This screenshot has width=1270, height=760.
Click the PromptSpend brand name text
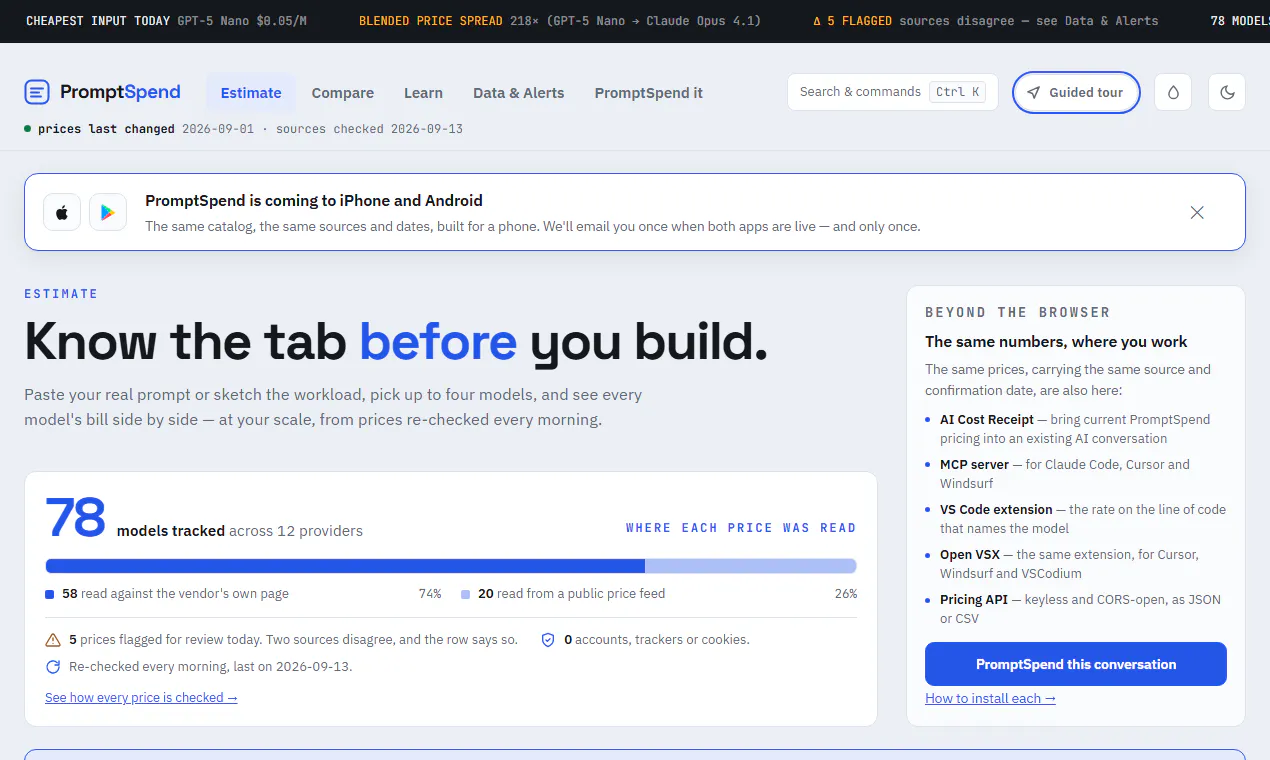tap(120, 92)
